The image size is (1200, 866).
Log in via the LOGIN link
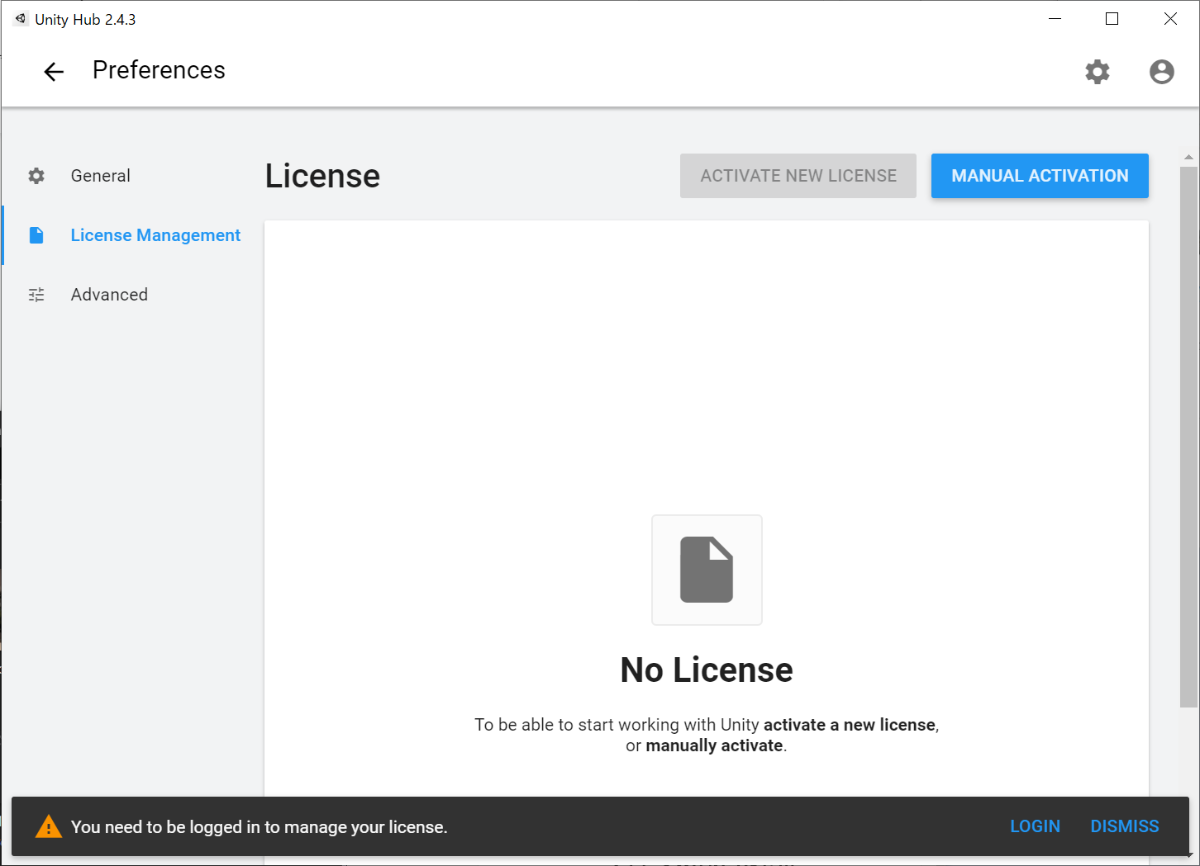1035,827
